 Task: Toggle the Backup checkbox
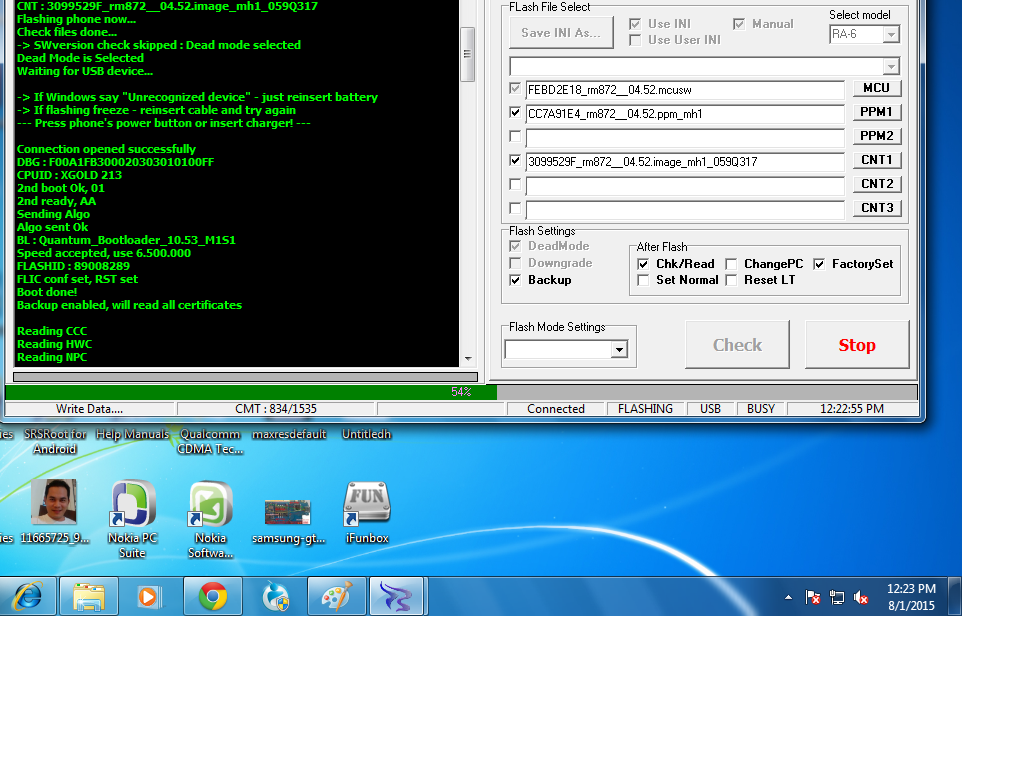click(516, 280)
